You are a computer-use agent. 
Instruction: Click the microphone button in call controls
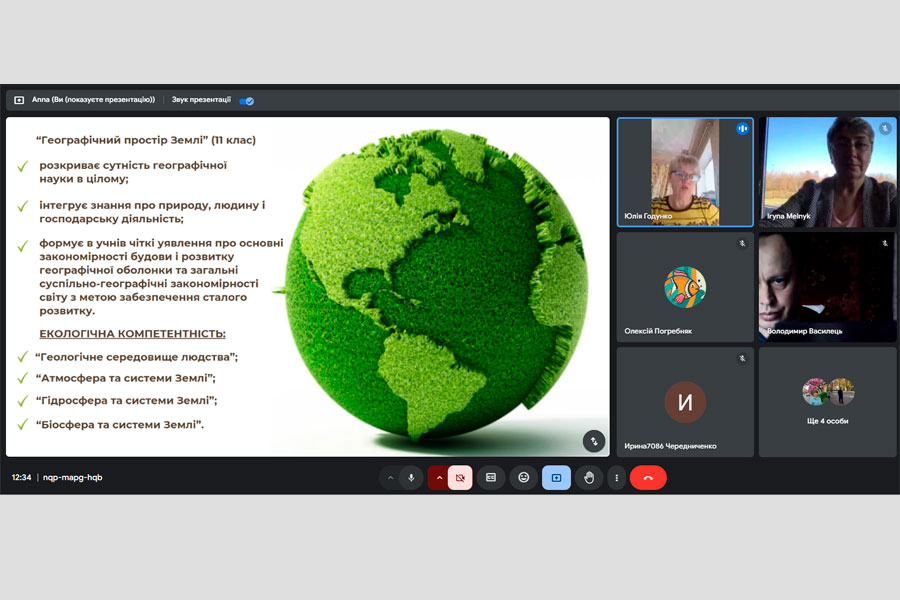[x=411, y=478]
